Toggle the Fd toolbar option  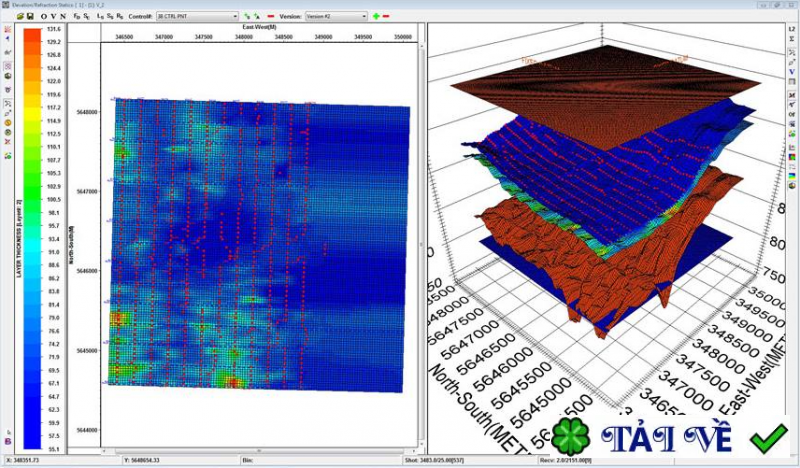[x=76, y=17]
